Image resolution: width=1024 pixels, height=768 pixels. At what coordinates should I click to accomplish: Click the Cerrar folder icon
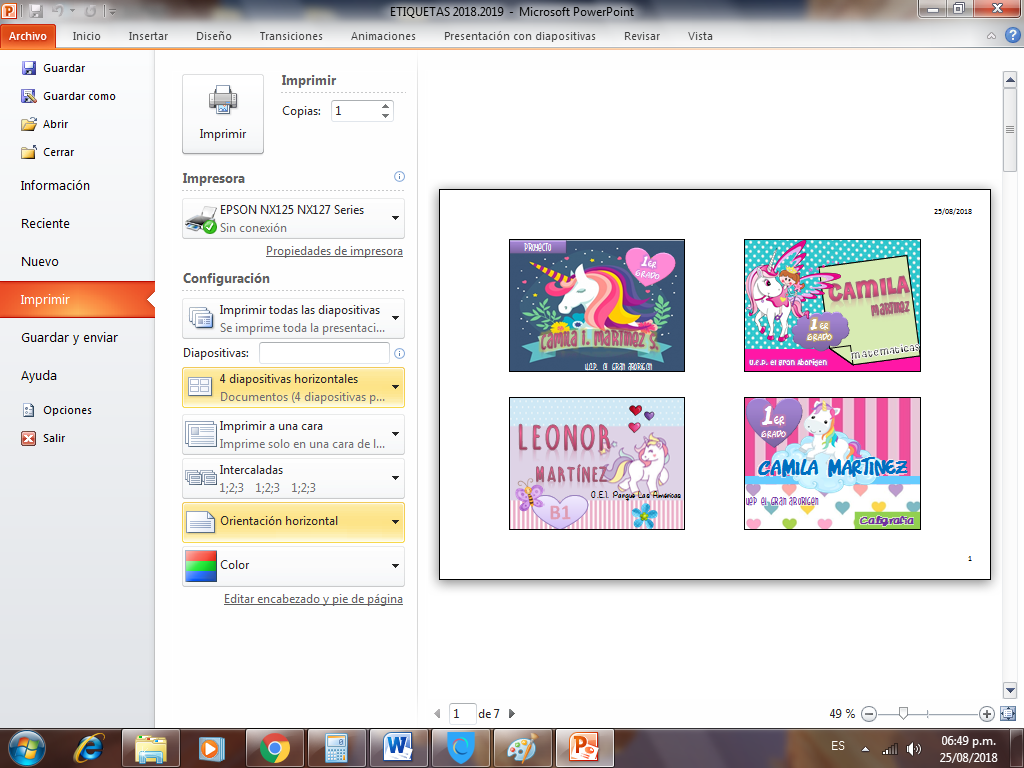[29, 152]
